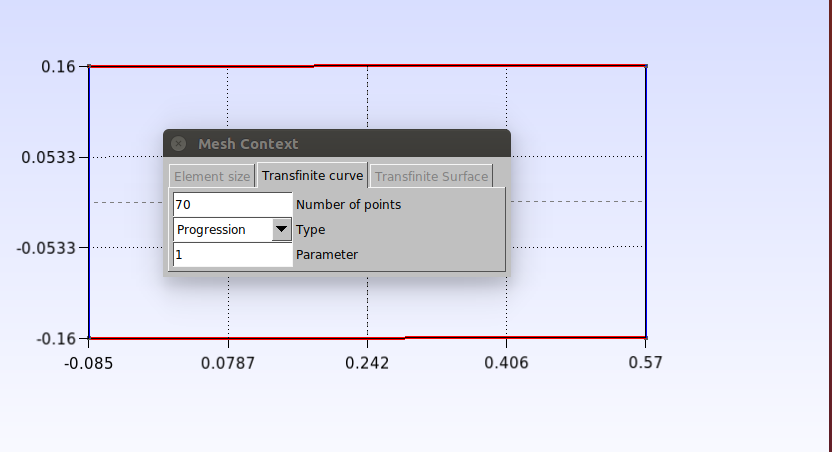Focus the Parameter input field

[232, 254]
